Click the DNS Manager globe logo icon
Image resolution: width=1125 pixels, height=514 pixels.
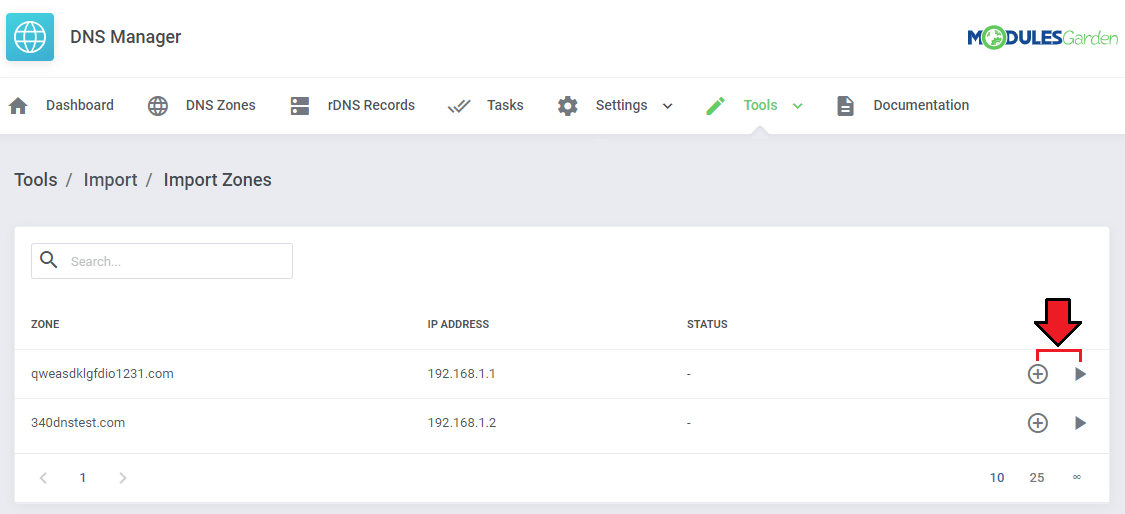click(30, 37)
